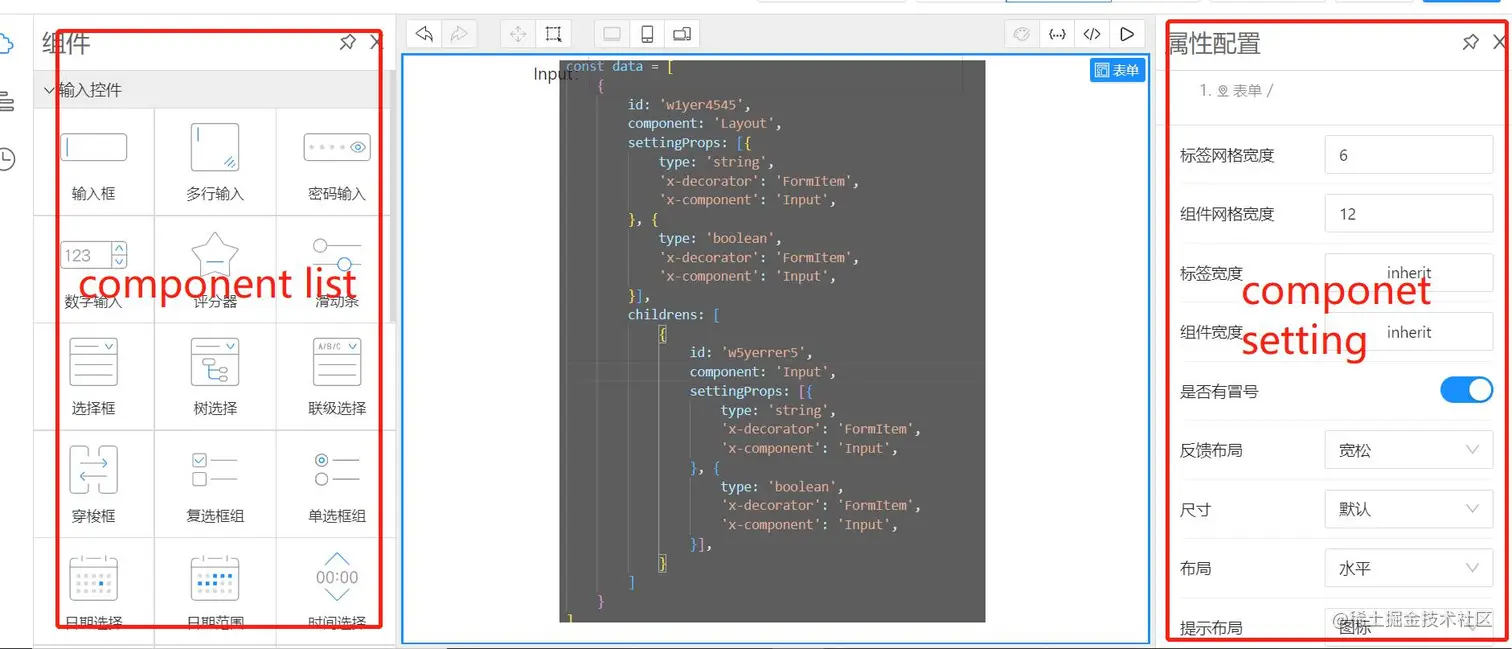Select the 单选框组 component

337,484
